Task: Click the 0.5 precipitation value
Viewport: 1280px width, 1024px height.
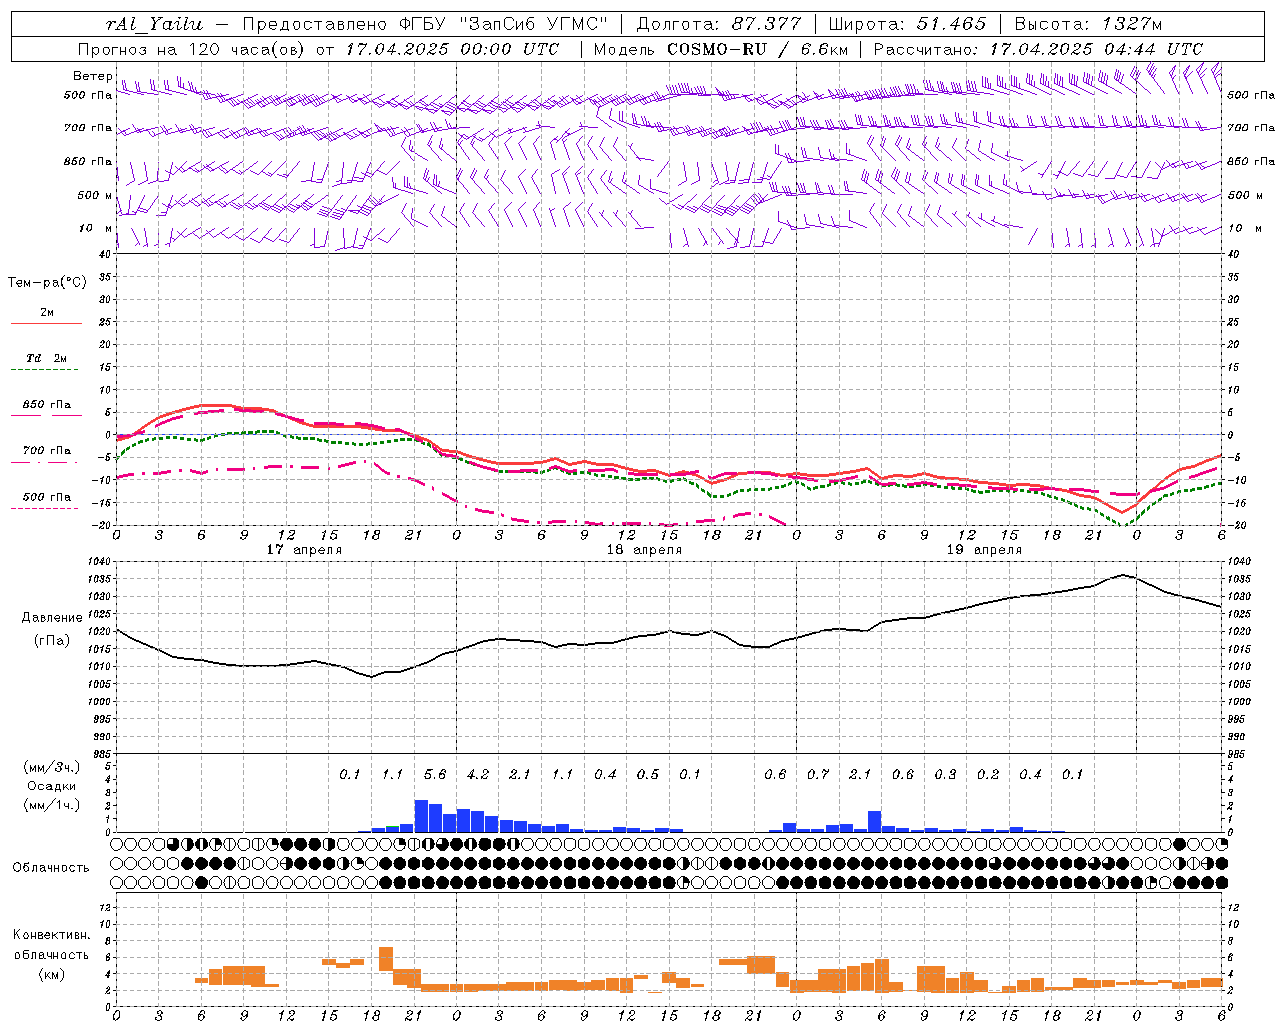Action: click(x=648, y=775)
